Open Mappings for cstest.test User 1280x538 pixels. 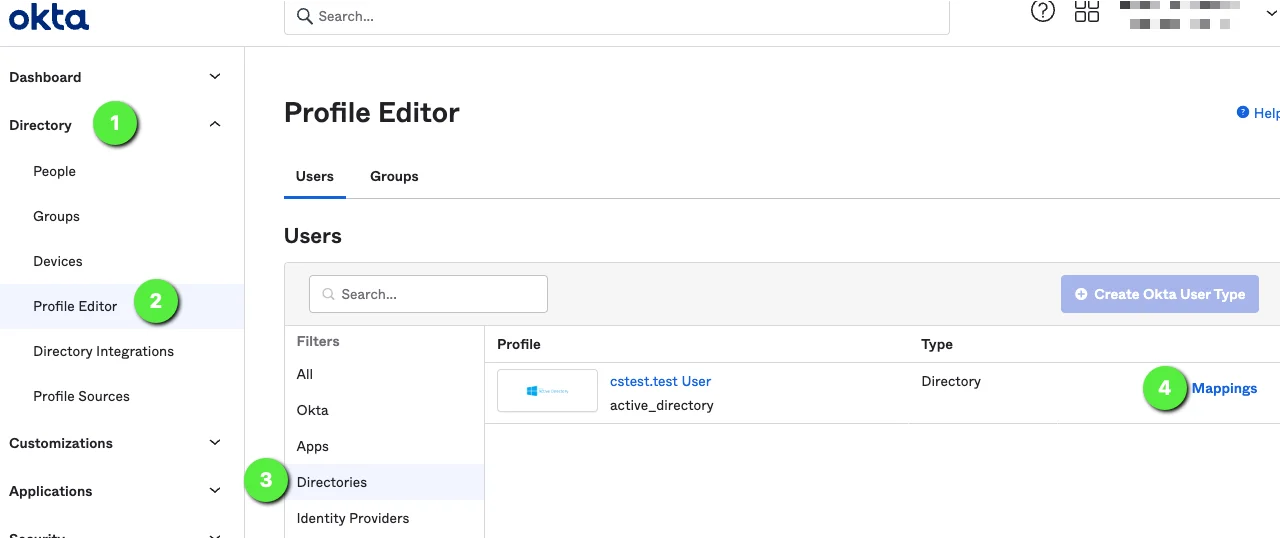coord(1224,388)
